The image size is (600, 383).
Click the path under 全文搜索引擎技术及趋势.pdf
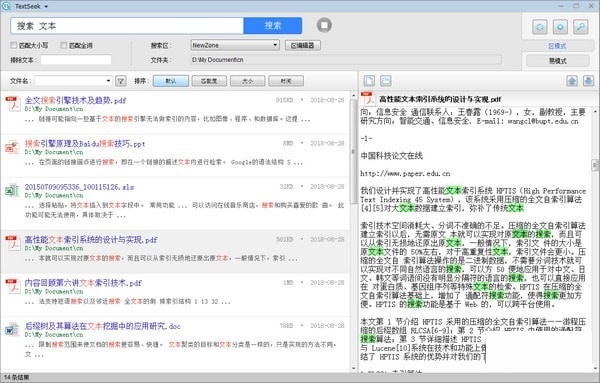click(x=54, y=109)
